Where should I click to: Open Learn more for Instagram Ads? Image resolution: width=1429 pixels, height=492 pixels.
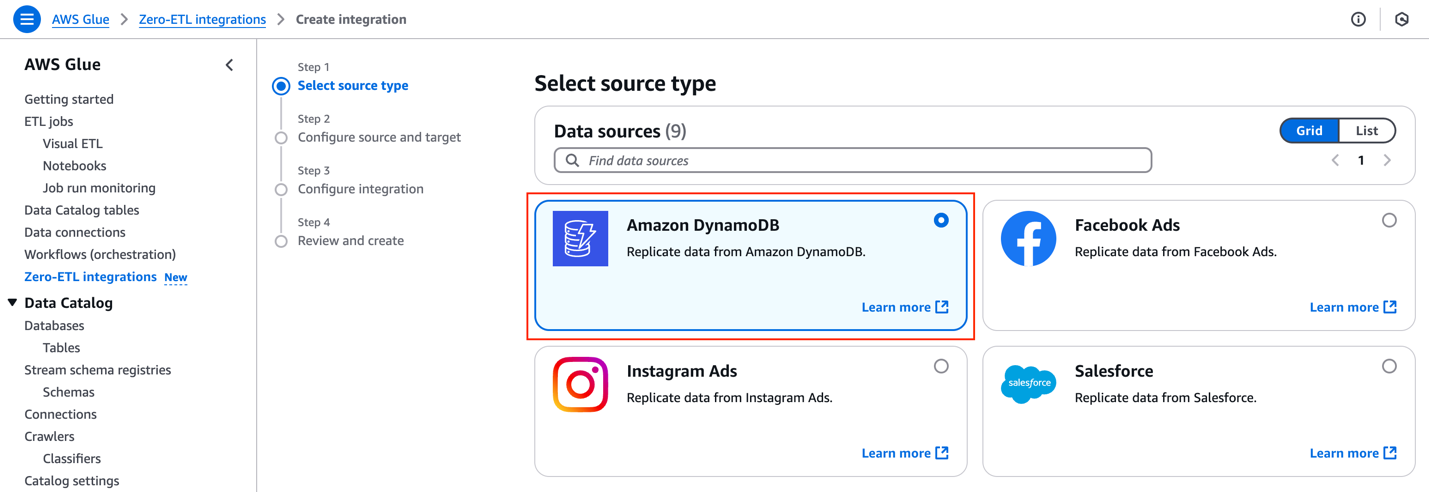pyautogui.click(x=905, y=453)
